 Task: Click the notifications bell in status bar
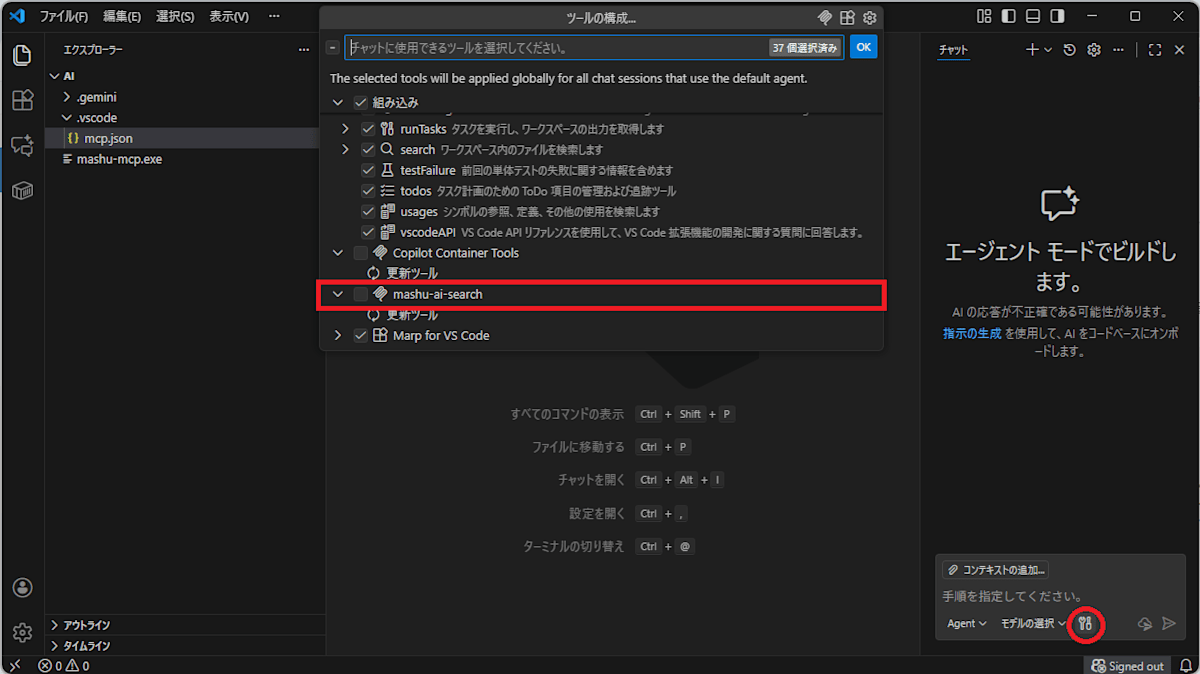click(x=1186, y=665)
